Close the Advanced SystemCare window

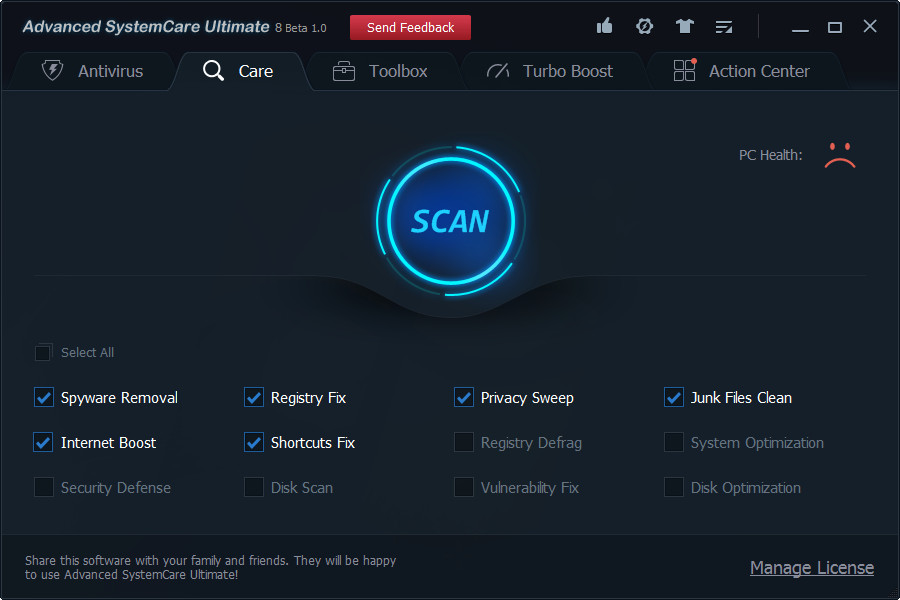click(x=870, y=26)
